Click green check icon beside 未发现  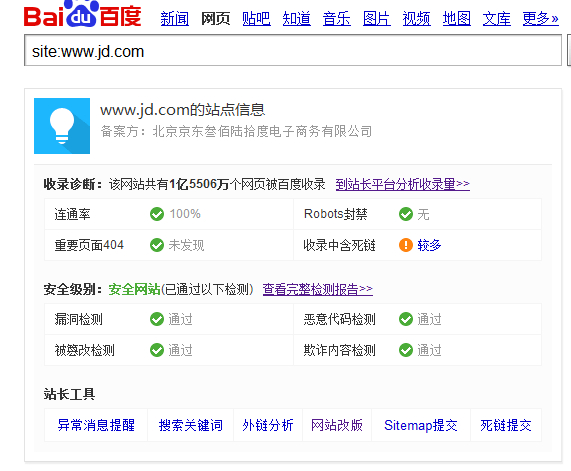coord(157,245)
